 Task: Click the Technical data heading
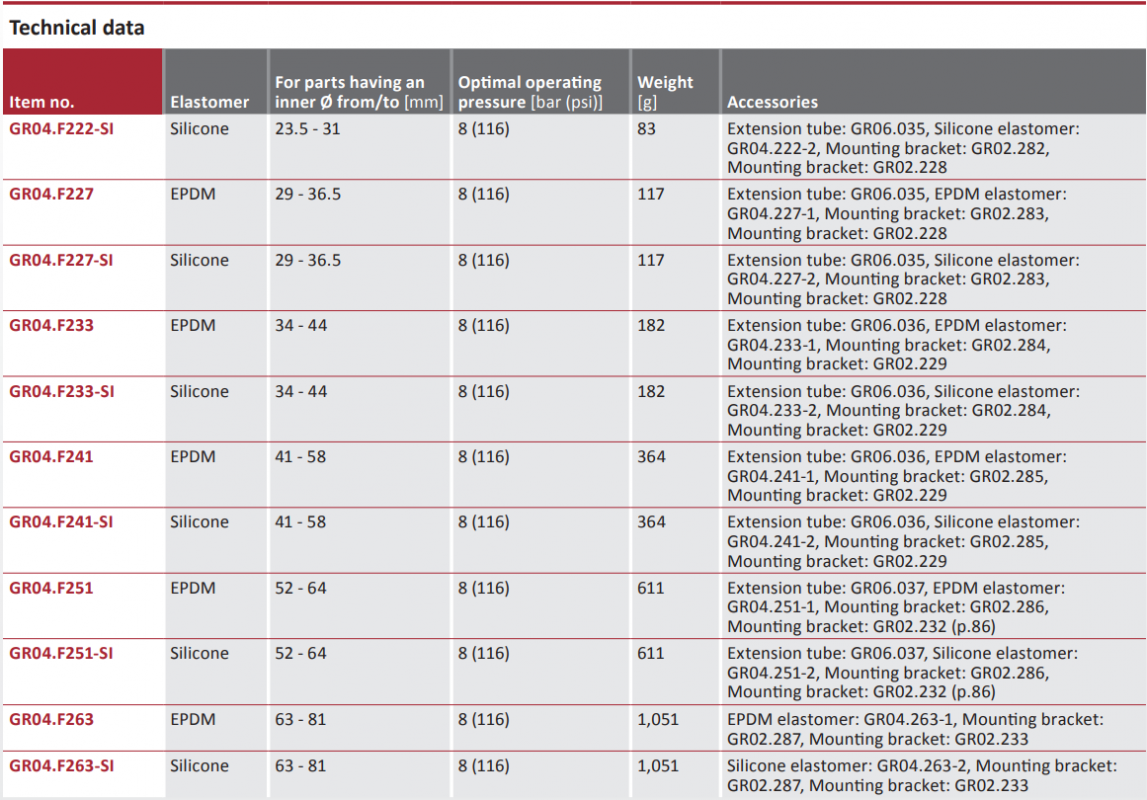[77, 28]
